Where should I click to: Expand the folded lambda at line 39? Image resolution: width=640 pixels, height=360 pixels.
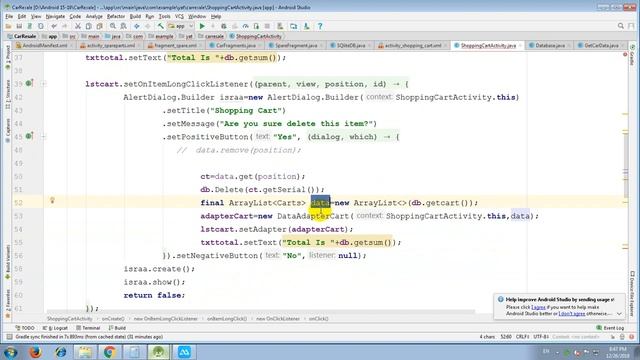(43, 84)
